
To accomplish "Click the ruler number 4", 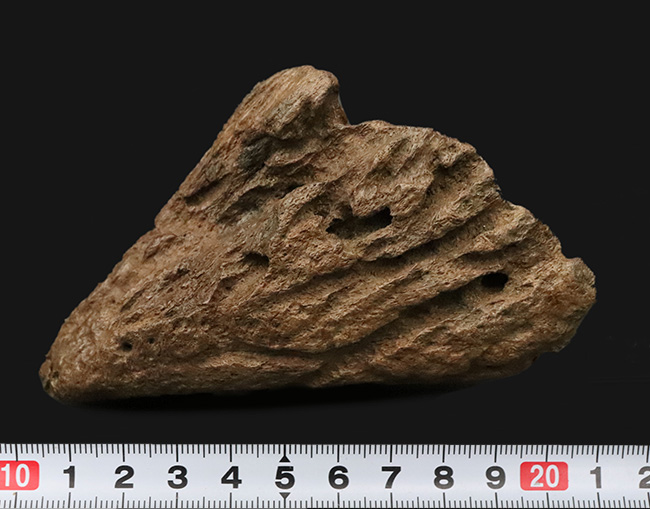I will (231, 477).
